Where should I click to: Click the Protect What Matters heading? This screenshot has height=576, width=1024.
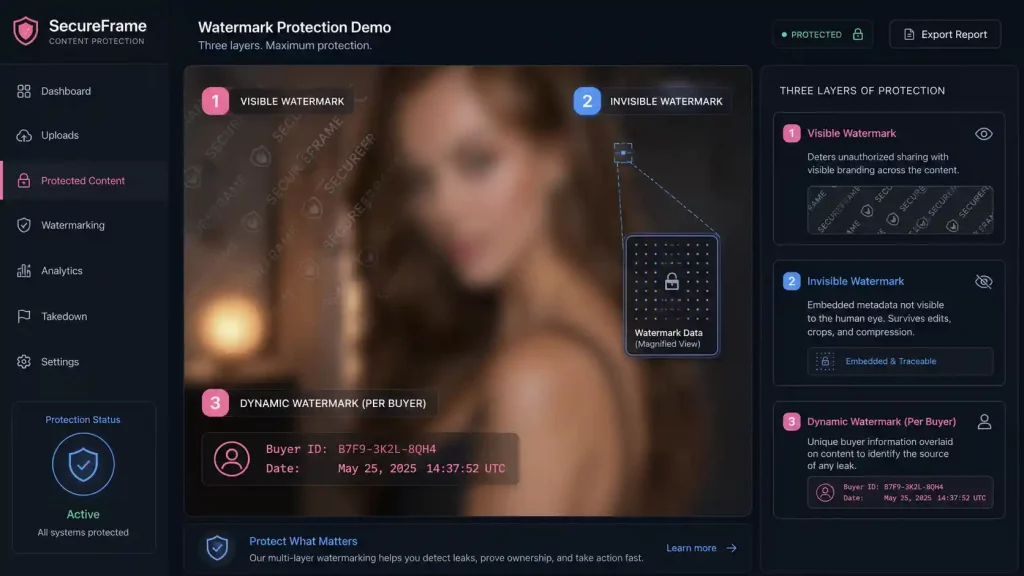pyautogui.click(x=303, y=541)
